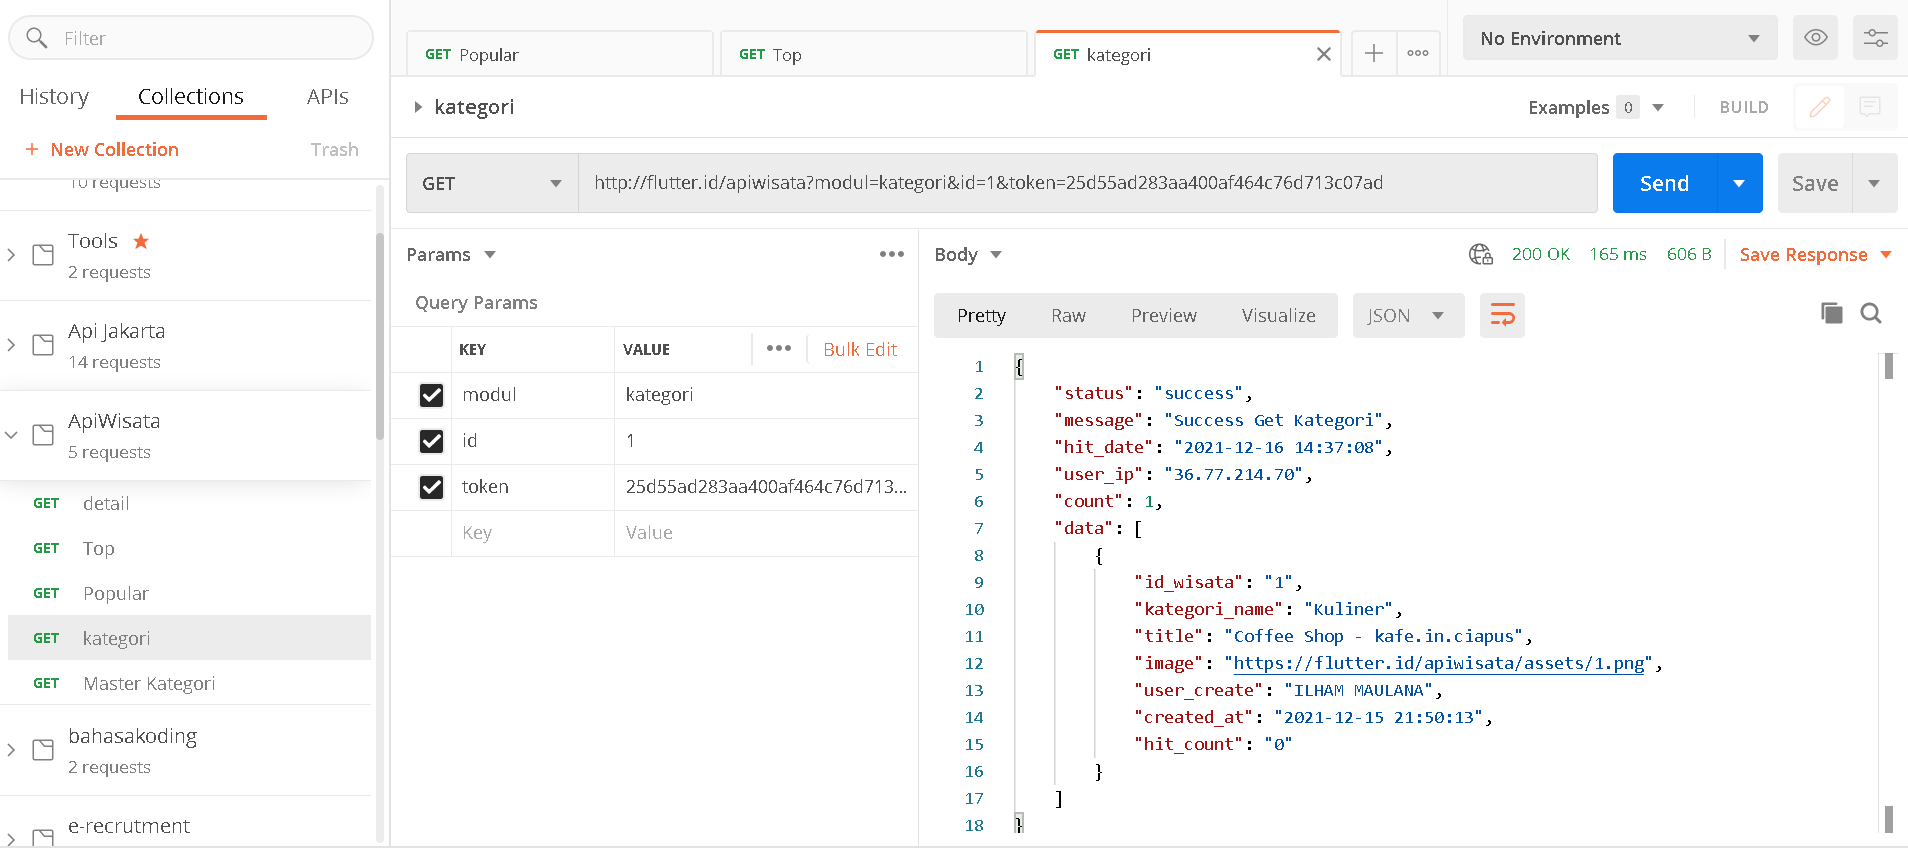Click the search magnifier icon in Filter box
This screenshot has height=850, width=1908.
coord(37,38)
